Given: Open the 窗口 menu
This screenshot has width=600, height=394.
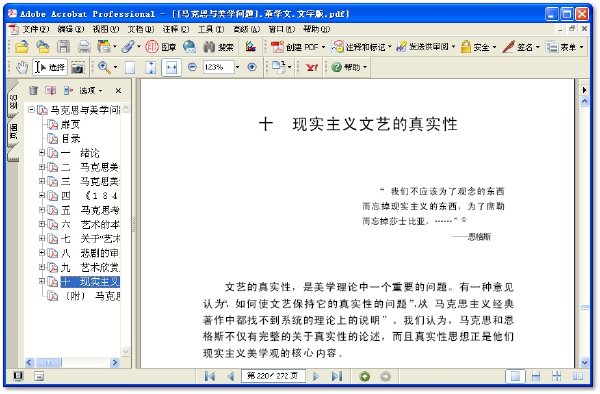Looking at the screenshot, I should pyautogui.click(x=282, y=29).
